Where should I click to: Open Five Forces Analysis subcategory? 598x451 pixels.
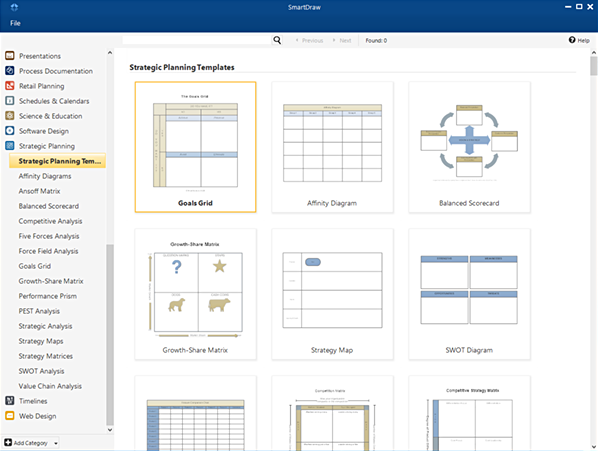[49, 236]
